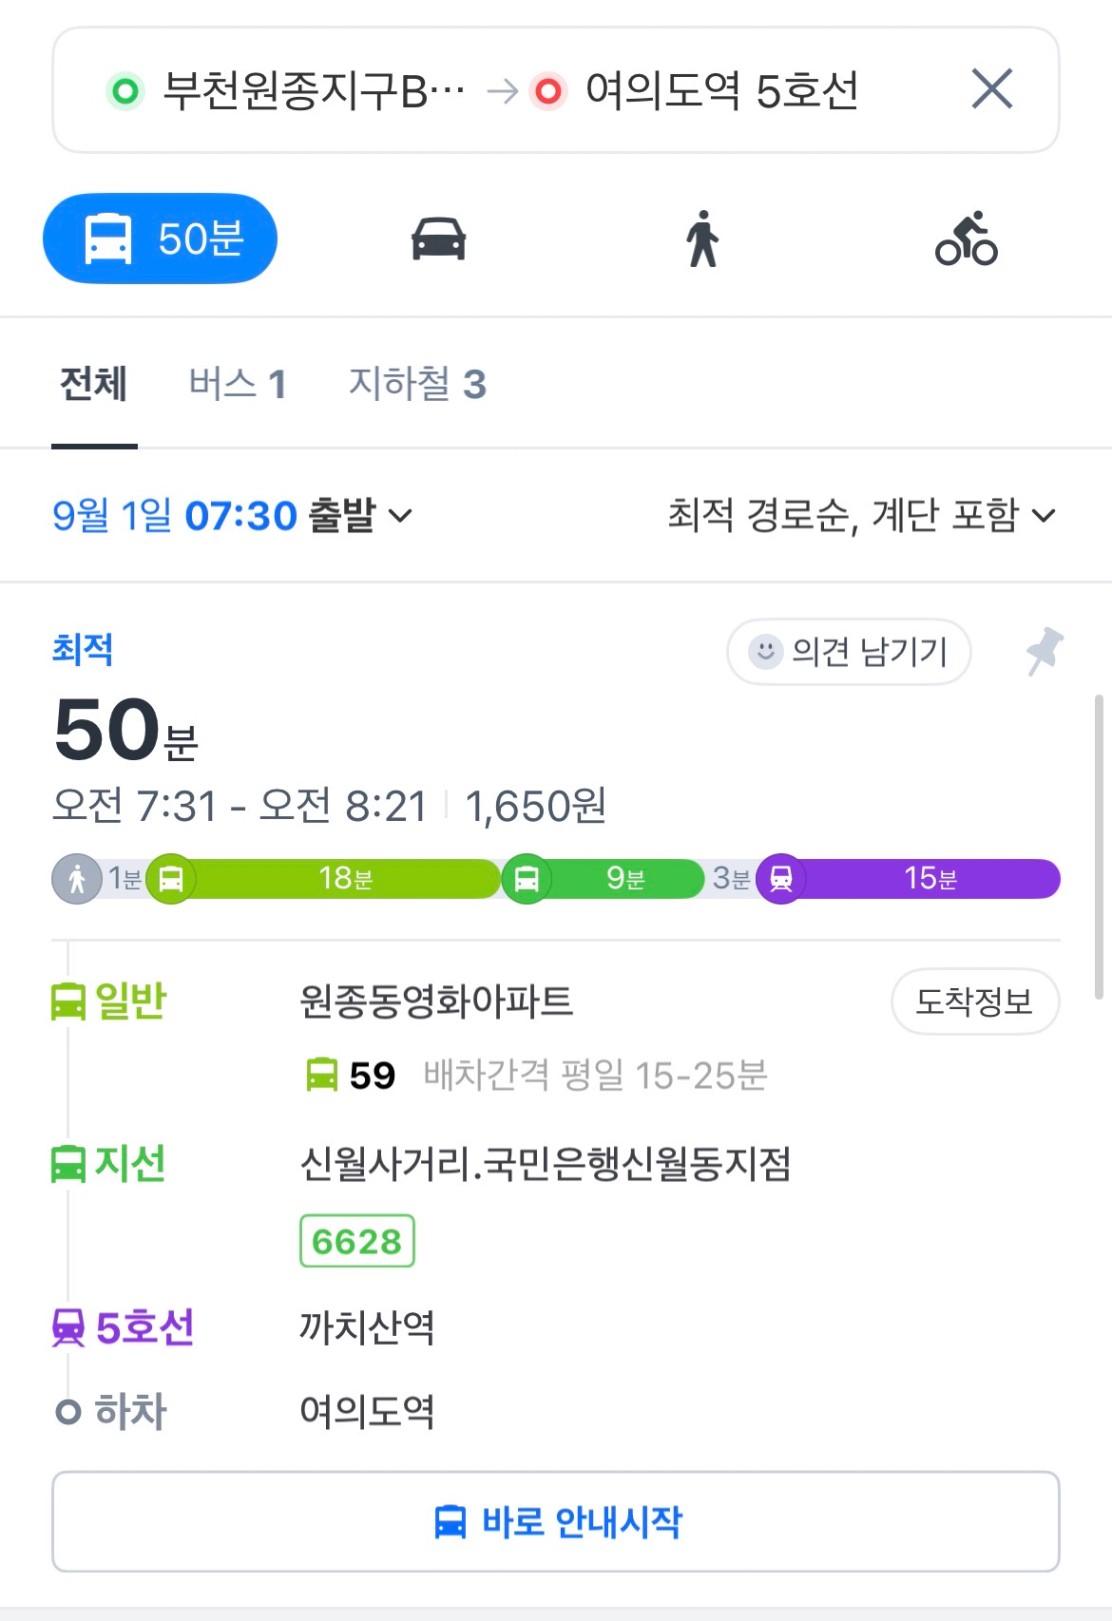Image resolution: width=1112 pixels, height=1621 pixels.
Task: Open the 9월 1일 07:30 출발 time dropdown
Action: (x=232, y=516)
